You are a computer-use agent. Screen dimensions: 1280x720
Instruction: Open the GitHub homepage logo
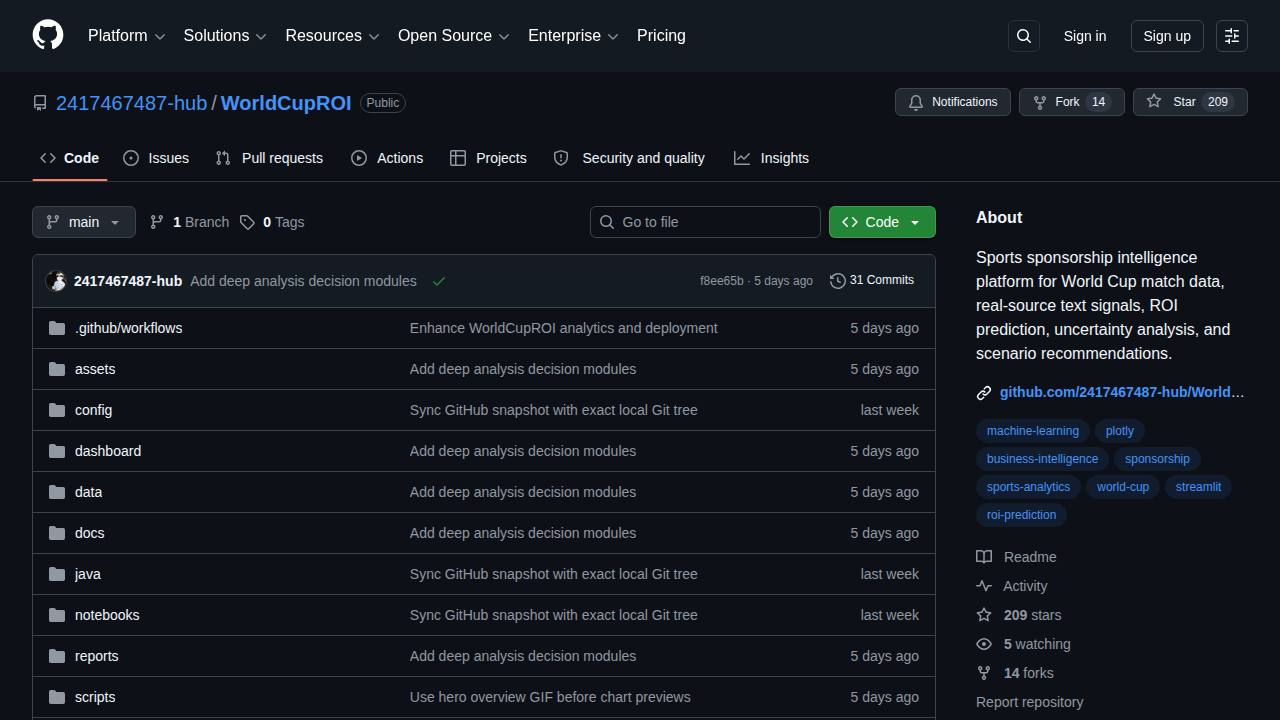[x=48, y=35]
